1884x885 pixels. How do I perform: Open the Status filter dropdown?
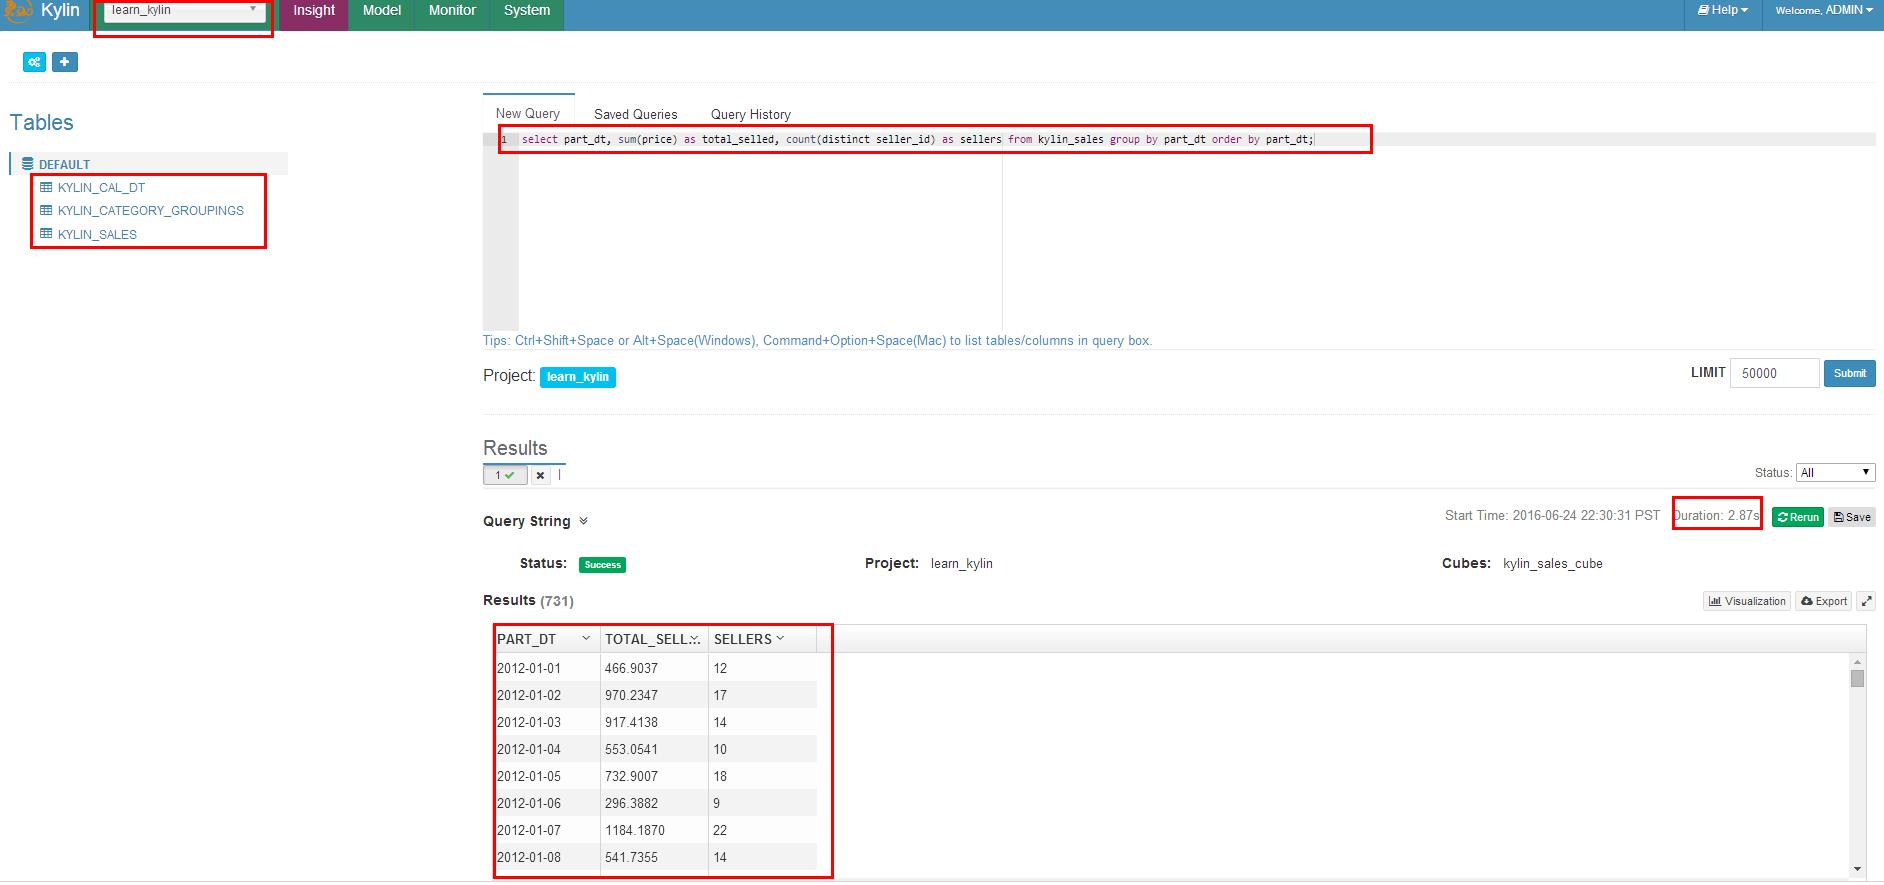pyautogui.click(x=1835, y=473)
